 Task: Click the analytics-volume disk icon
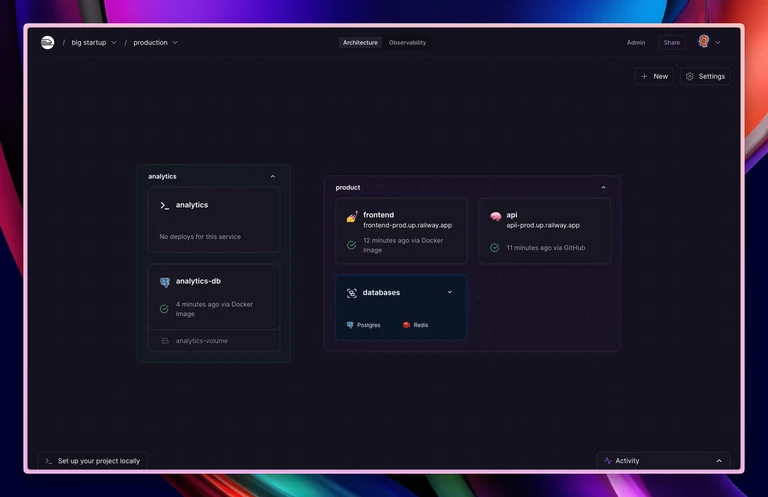tap(165, 341)
